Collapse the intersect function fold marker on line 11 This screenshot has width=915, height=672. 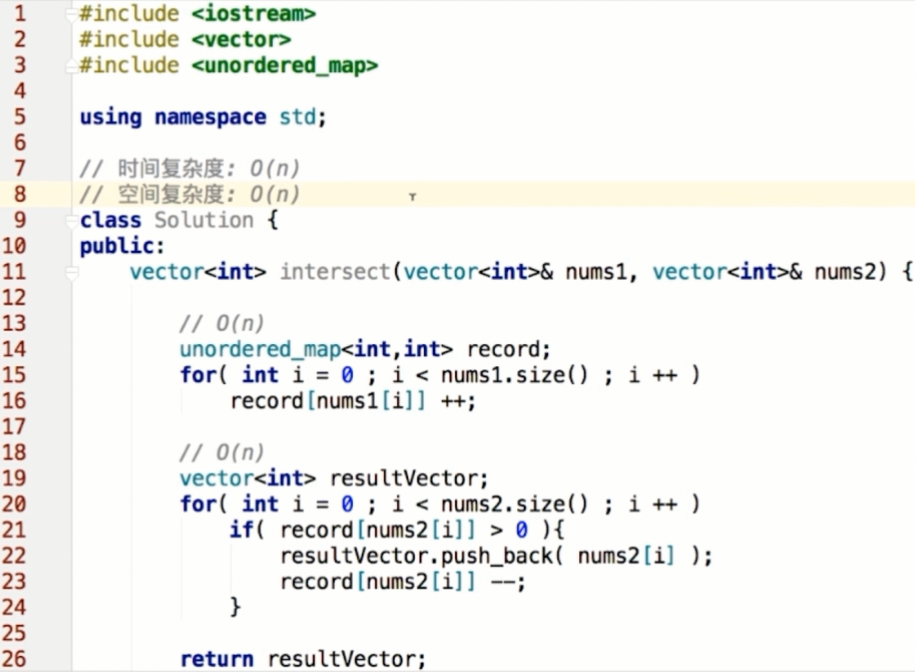(x=72, y=272)
